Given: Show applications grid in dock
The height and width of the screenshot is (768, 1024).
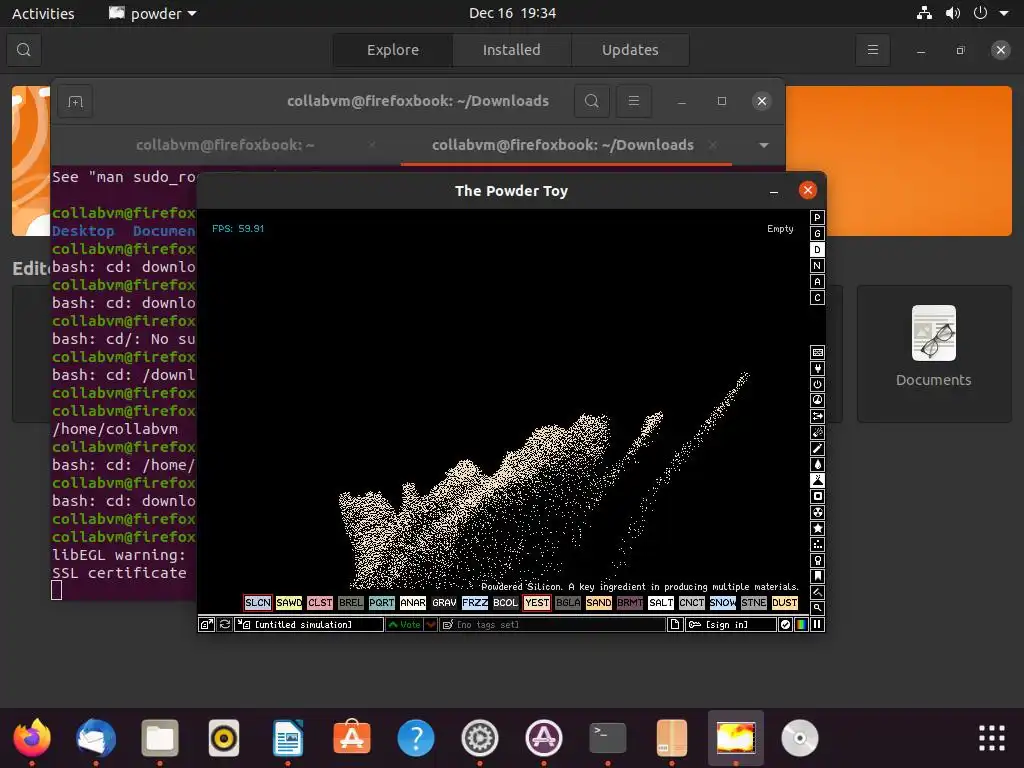Looking at the screenshot, I should pos(991,738).
